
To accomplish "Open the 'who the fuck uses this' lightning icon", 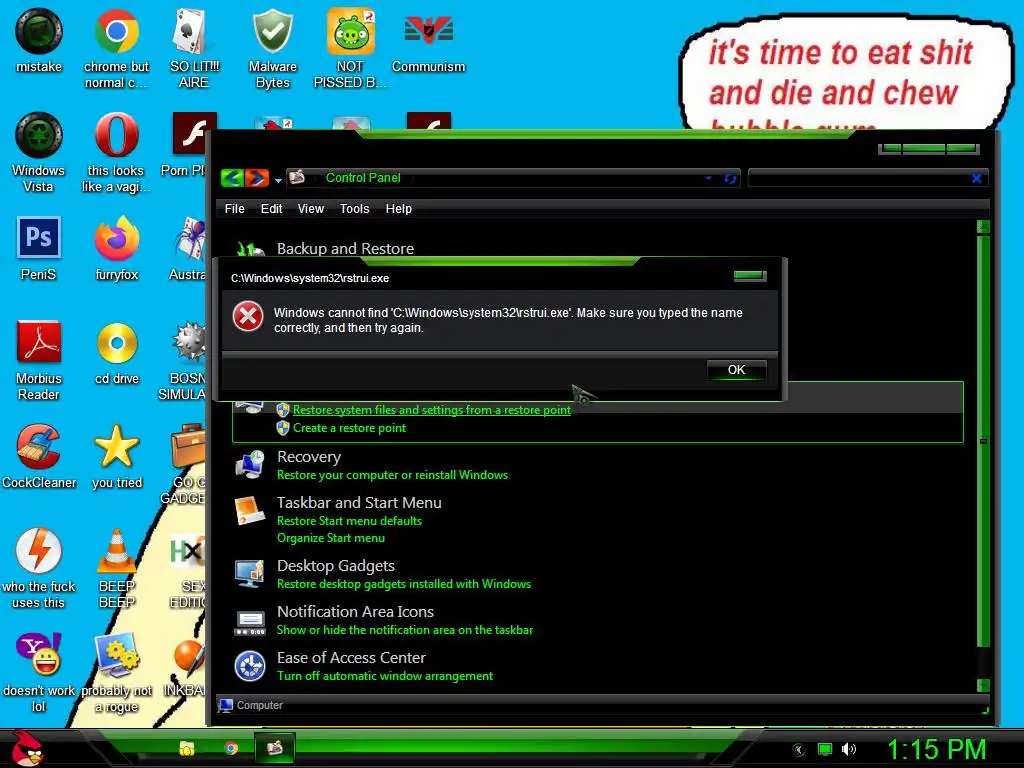I will coord(39,568).
